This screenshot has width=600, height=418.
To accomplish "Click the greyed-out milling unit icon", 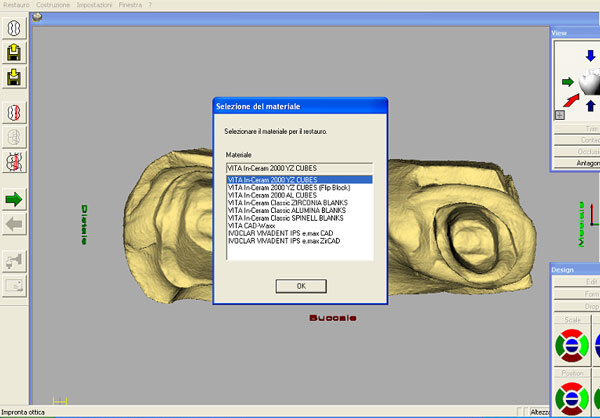I will [x=14, y=261].
